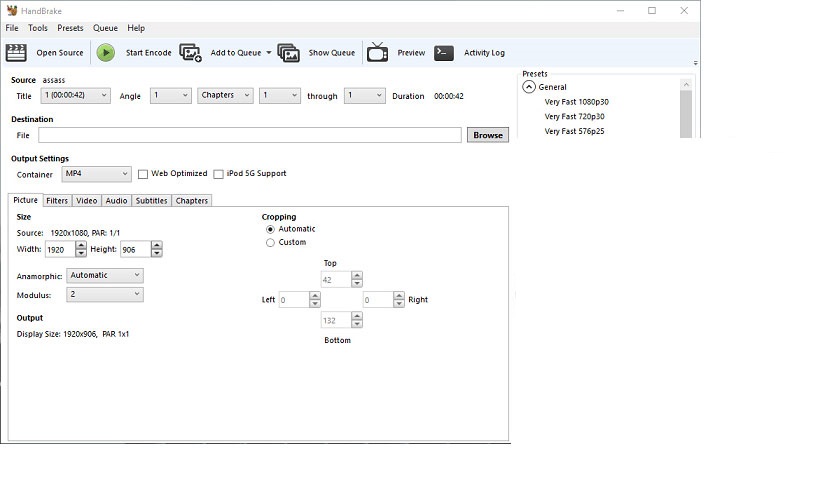This screenshot has height=484, width=836.
Task: Open the Presets menu
Action: [x=70, y=28]
